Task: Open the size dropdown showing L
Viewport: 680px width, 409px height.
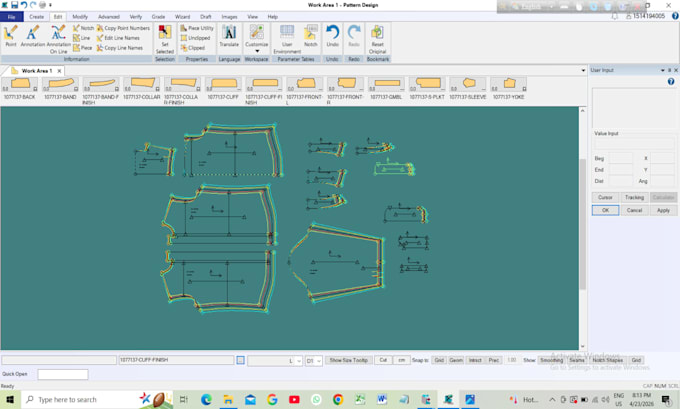Action: tap(298, 360)
